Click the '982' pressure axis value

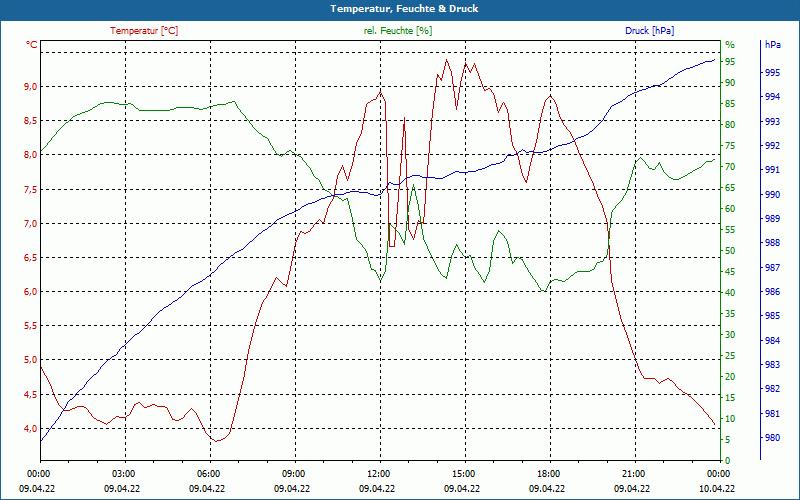(x=772, y=389)
